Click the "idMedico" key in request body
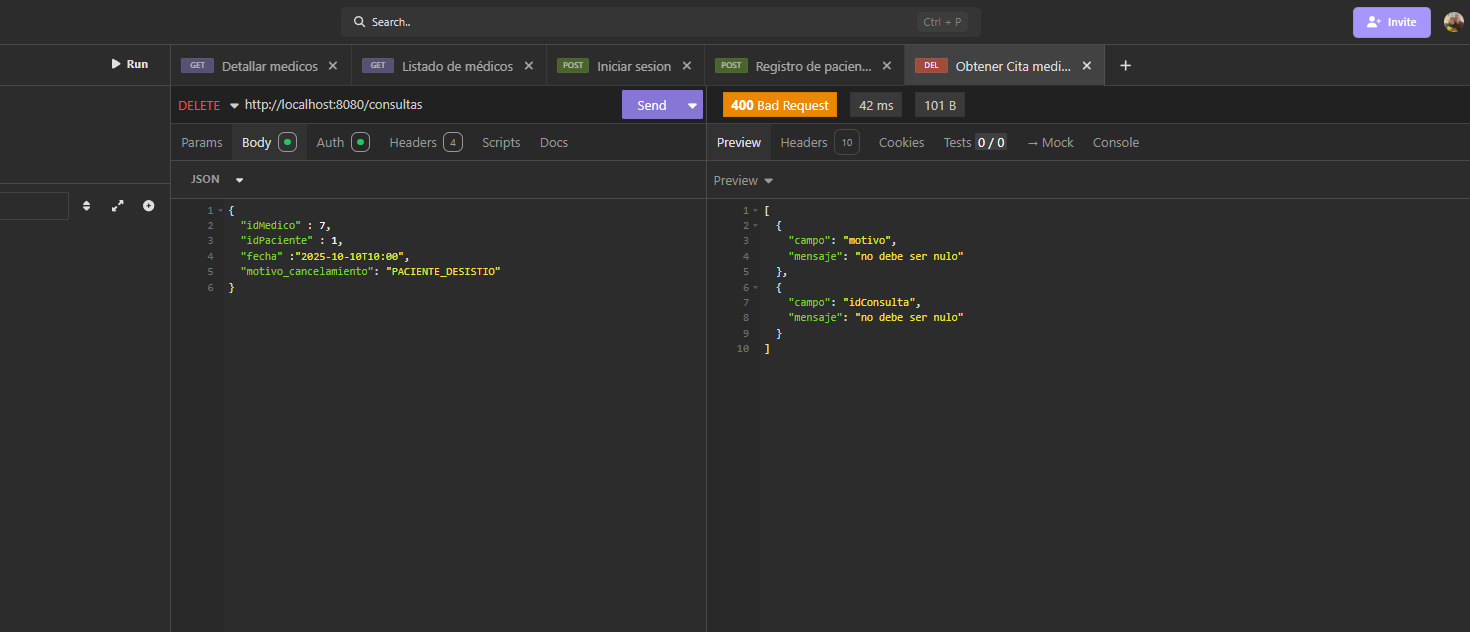Screen dimensions: 1470x632 (x=270, y=226)
